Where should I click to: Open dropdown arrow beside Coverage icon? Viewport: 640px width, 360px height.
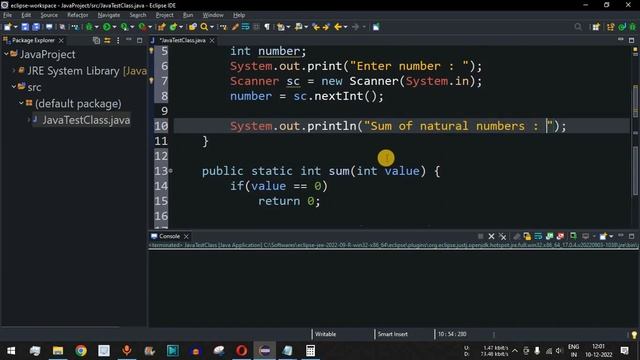[x=132, y=27]
